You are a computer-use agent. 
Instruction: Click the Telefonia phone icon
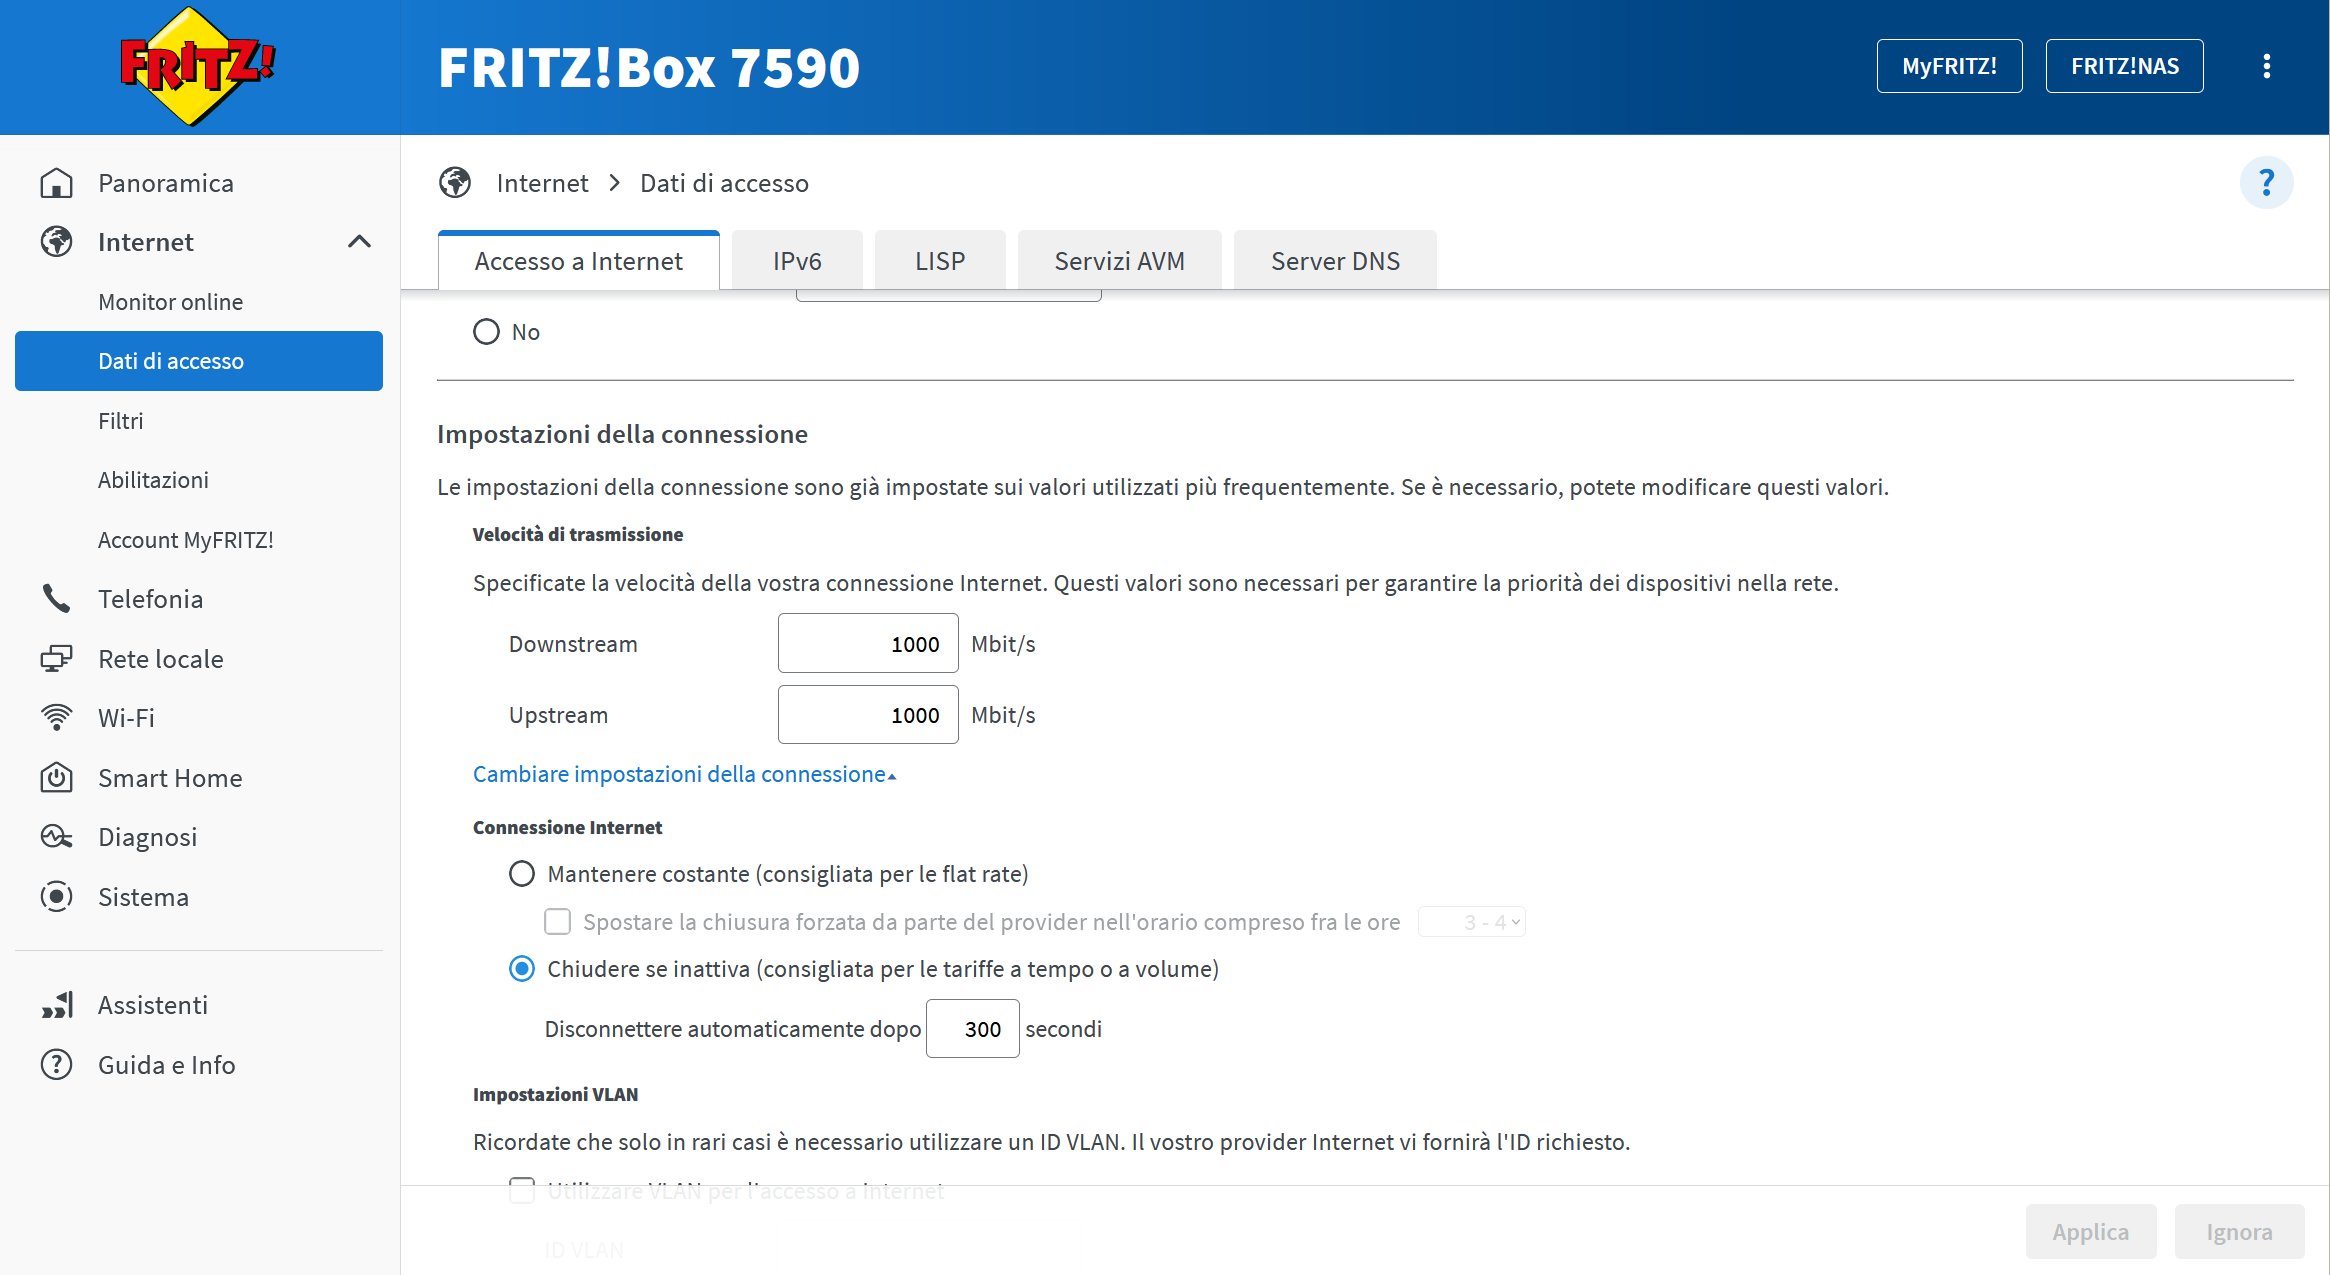pos(56,599)
